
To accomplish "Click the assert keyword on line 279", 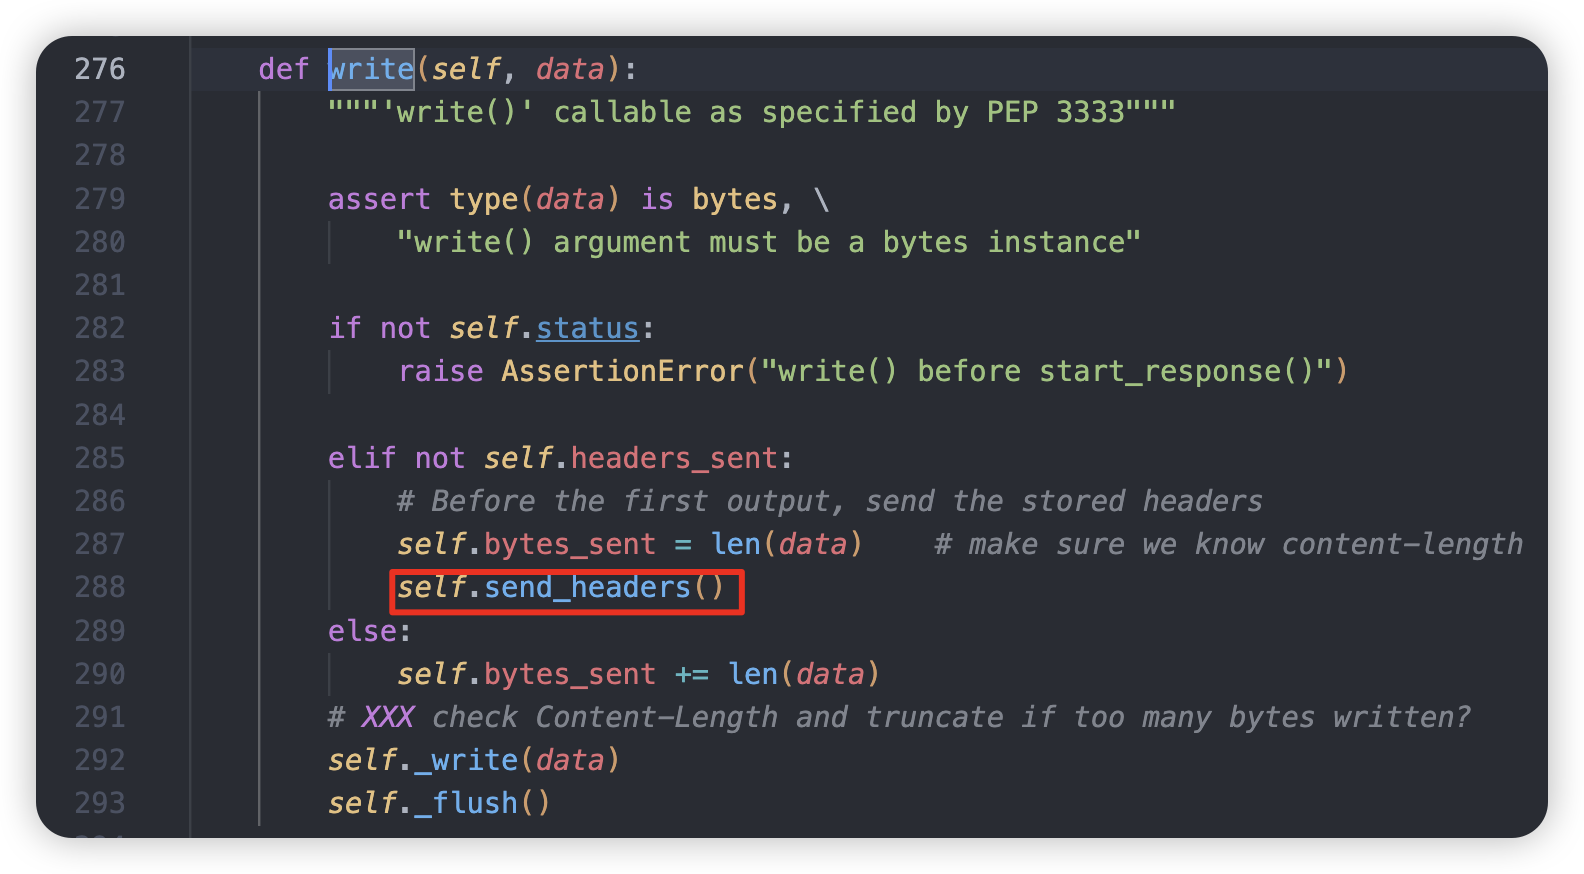I will coord(379,199).
